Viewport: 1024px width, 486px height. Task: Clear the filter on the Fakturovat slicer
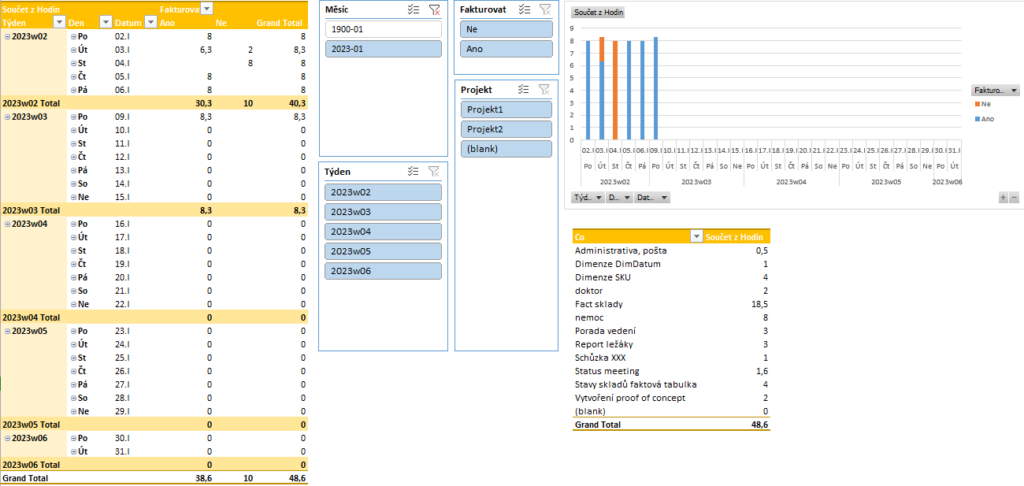click(544, 9)
